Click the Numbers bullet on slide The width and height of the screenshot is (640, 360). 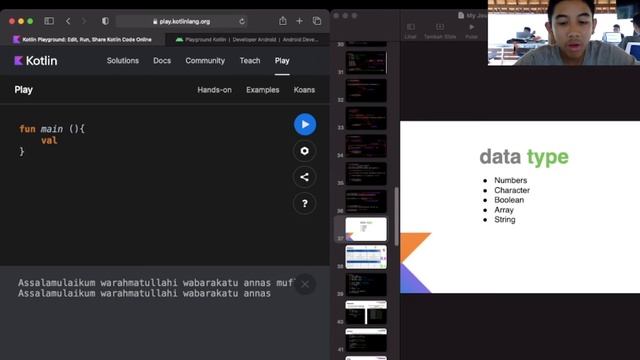(510, 180)
